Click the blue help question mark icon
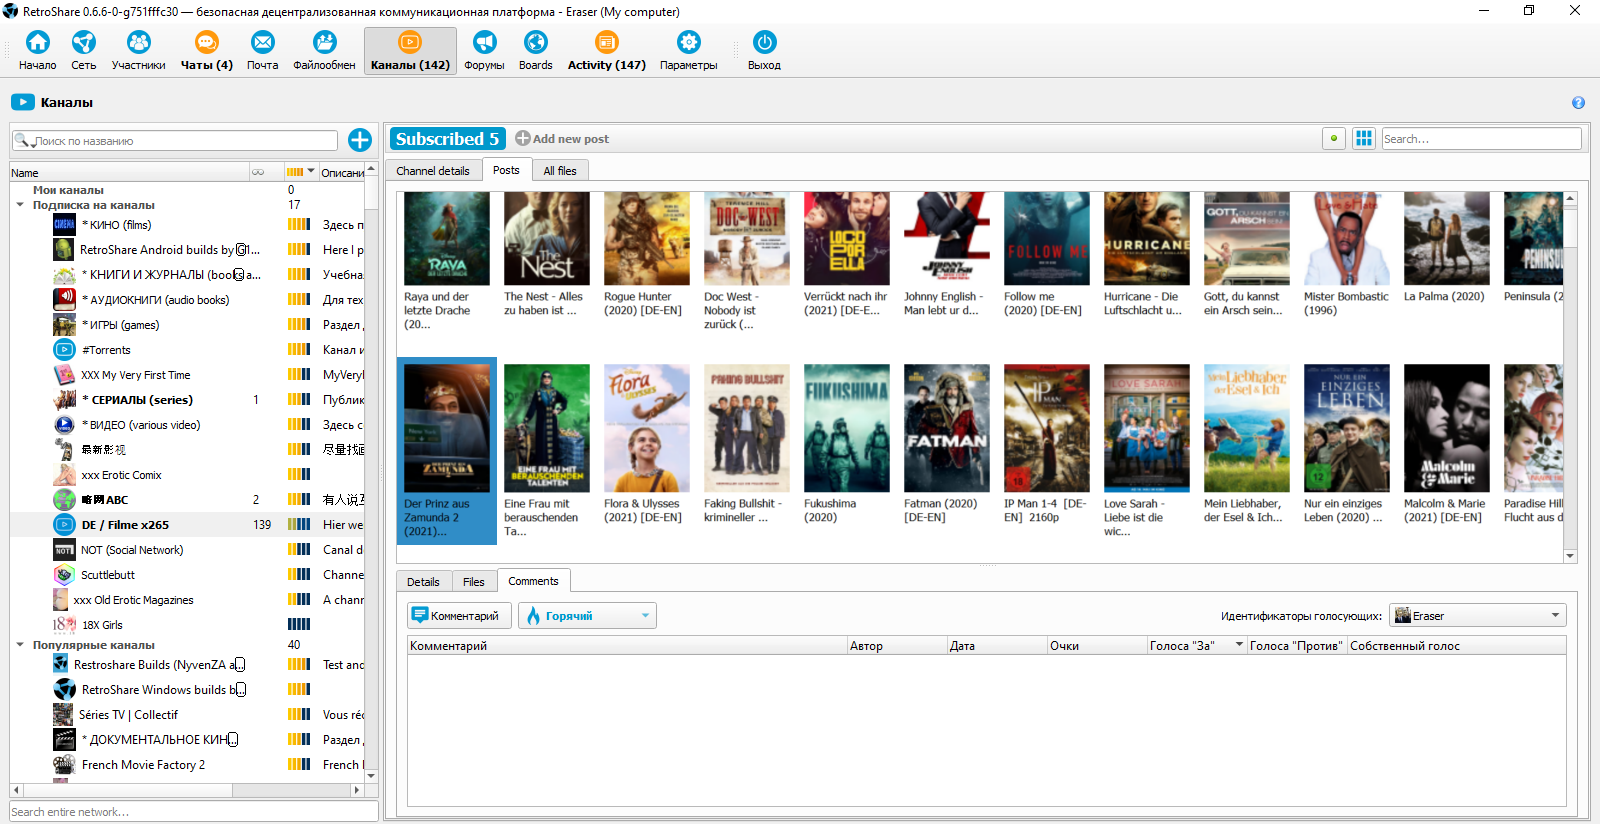The width and height of the screenshot is (1600, 824). 1578,103
